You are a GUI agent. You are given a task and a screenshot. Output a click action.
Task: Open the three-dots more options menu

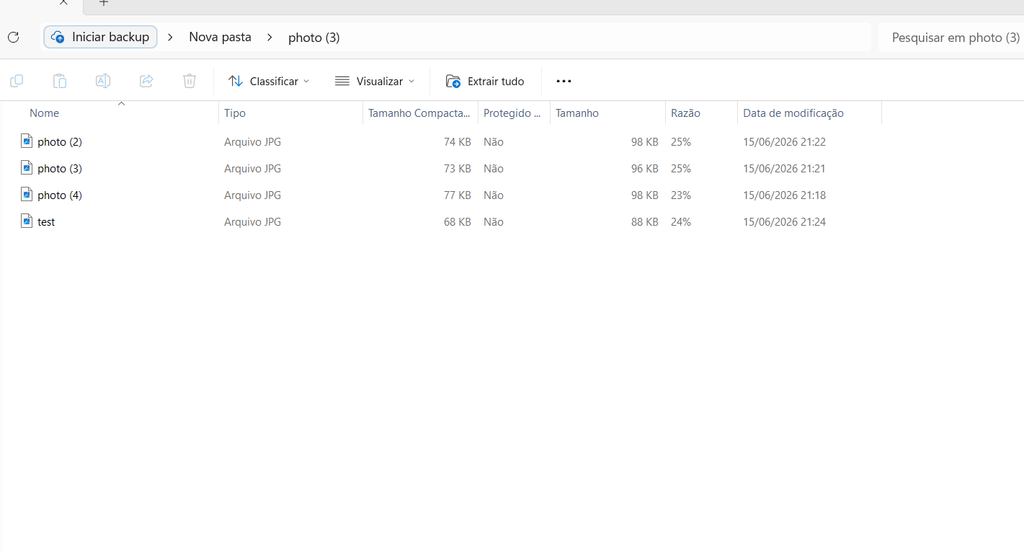pyautogui.click(x=564, y=81)
